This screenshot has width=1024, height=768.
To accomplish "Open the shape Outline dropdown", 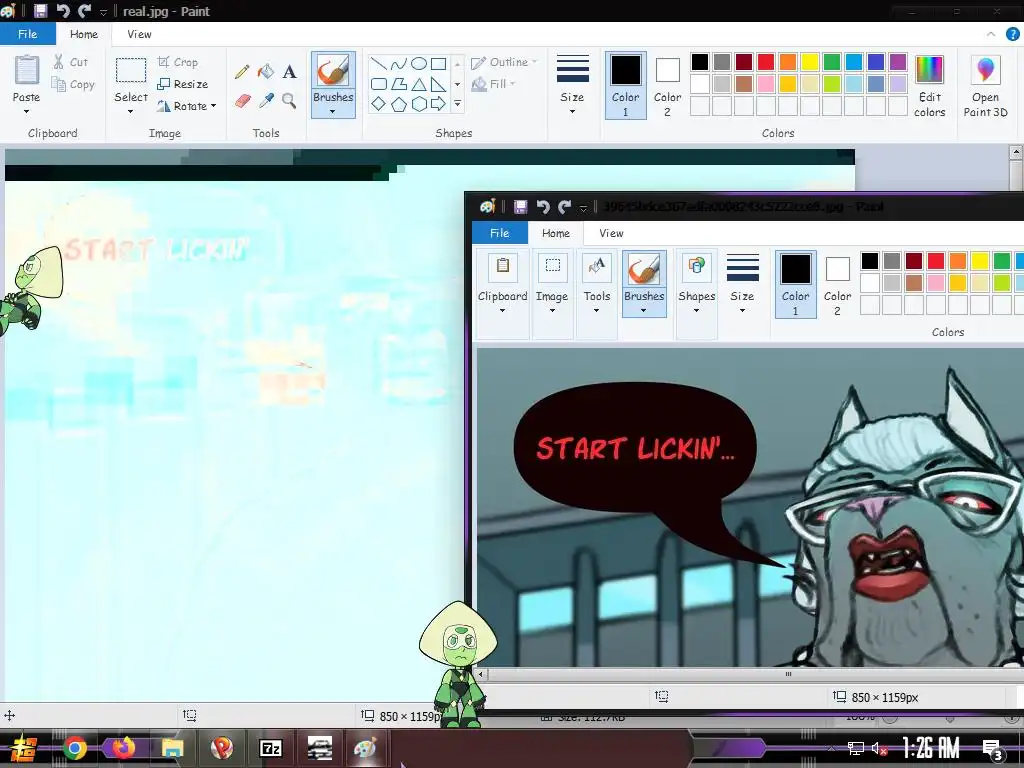I will pyautogui.click(x=504, y=62).
